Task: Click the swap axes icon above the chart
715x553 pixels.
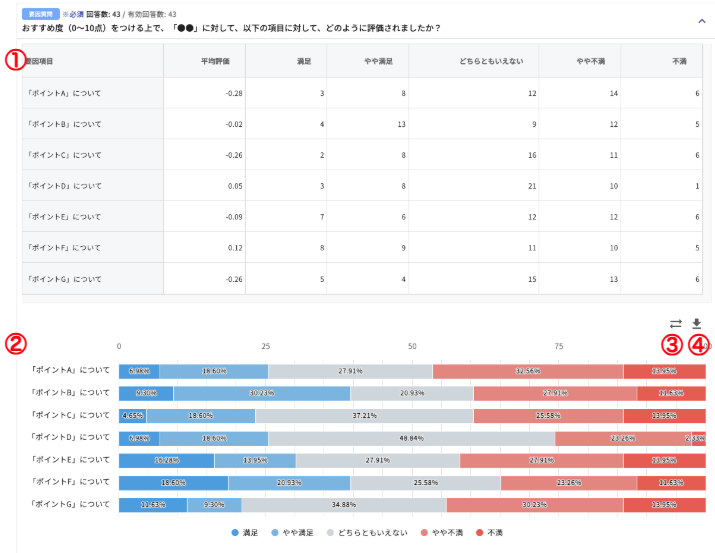Action: pyautogui.click(x=675, y=324)
